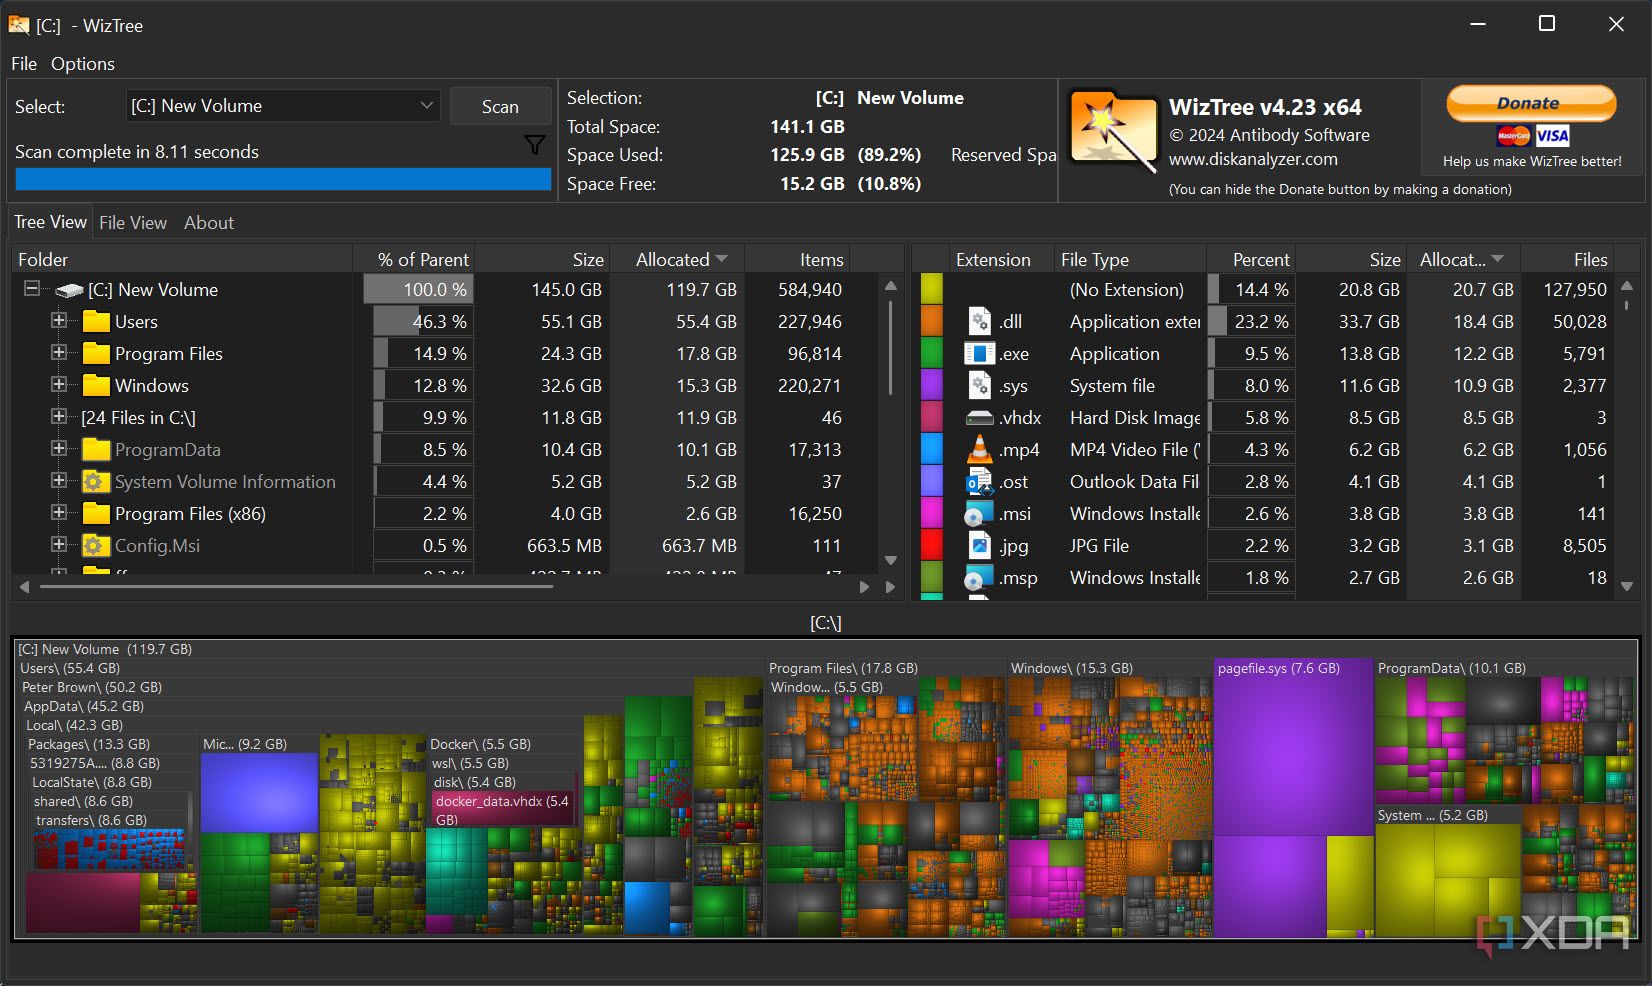Click the .vhdx hard disk image icon

pyautogui.click(x=980, y=417)
